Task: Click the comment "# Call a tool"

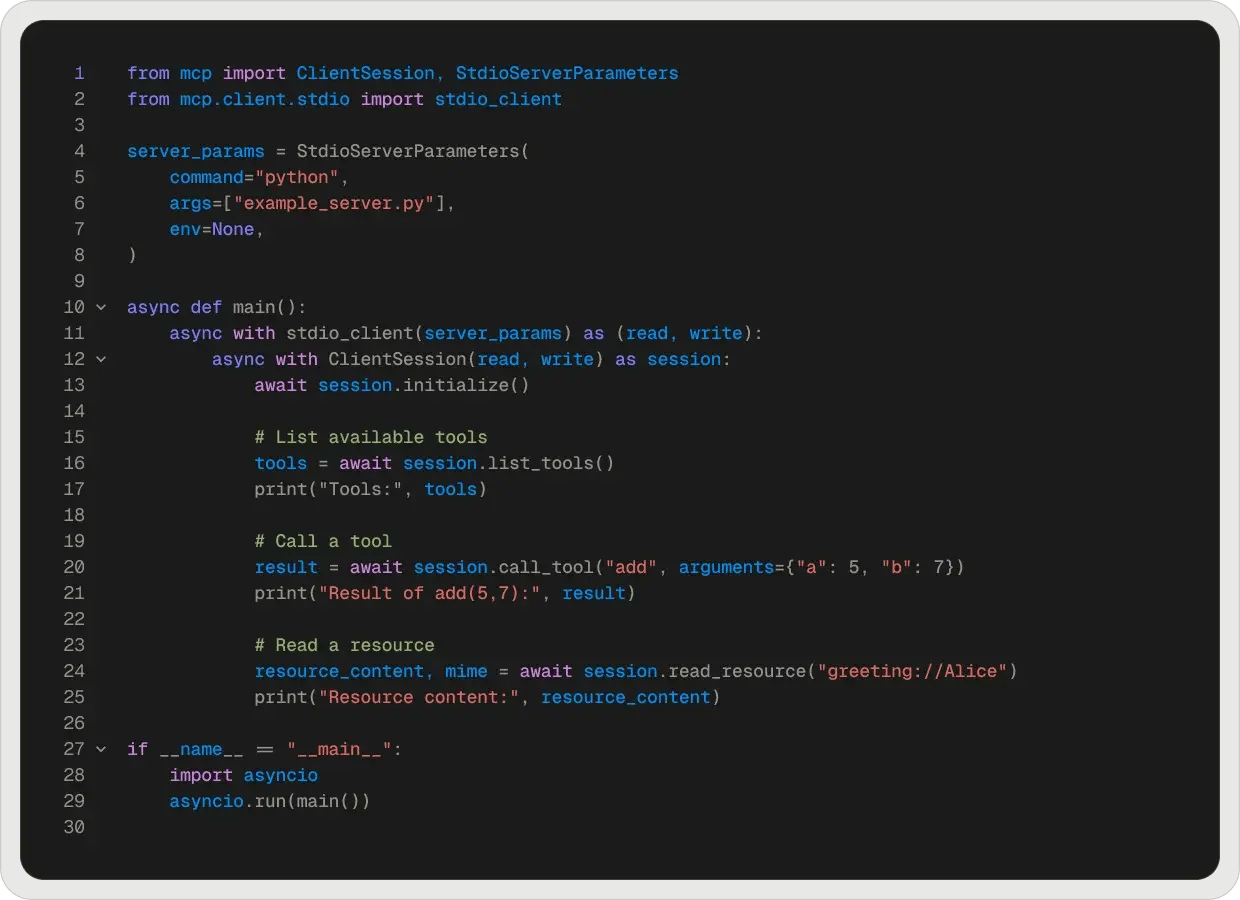Action: 323,541
